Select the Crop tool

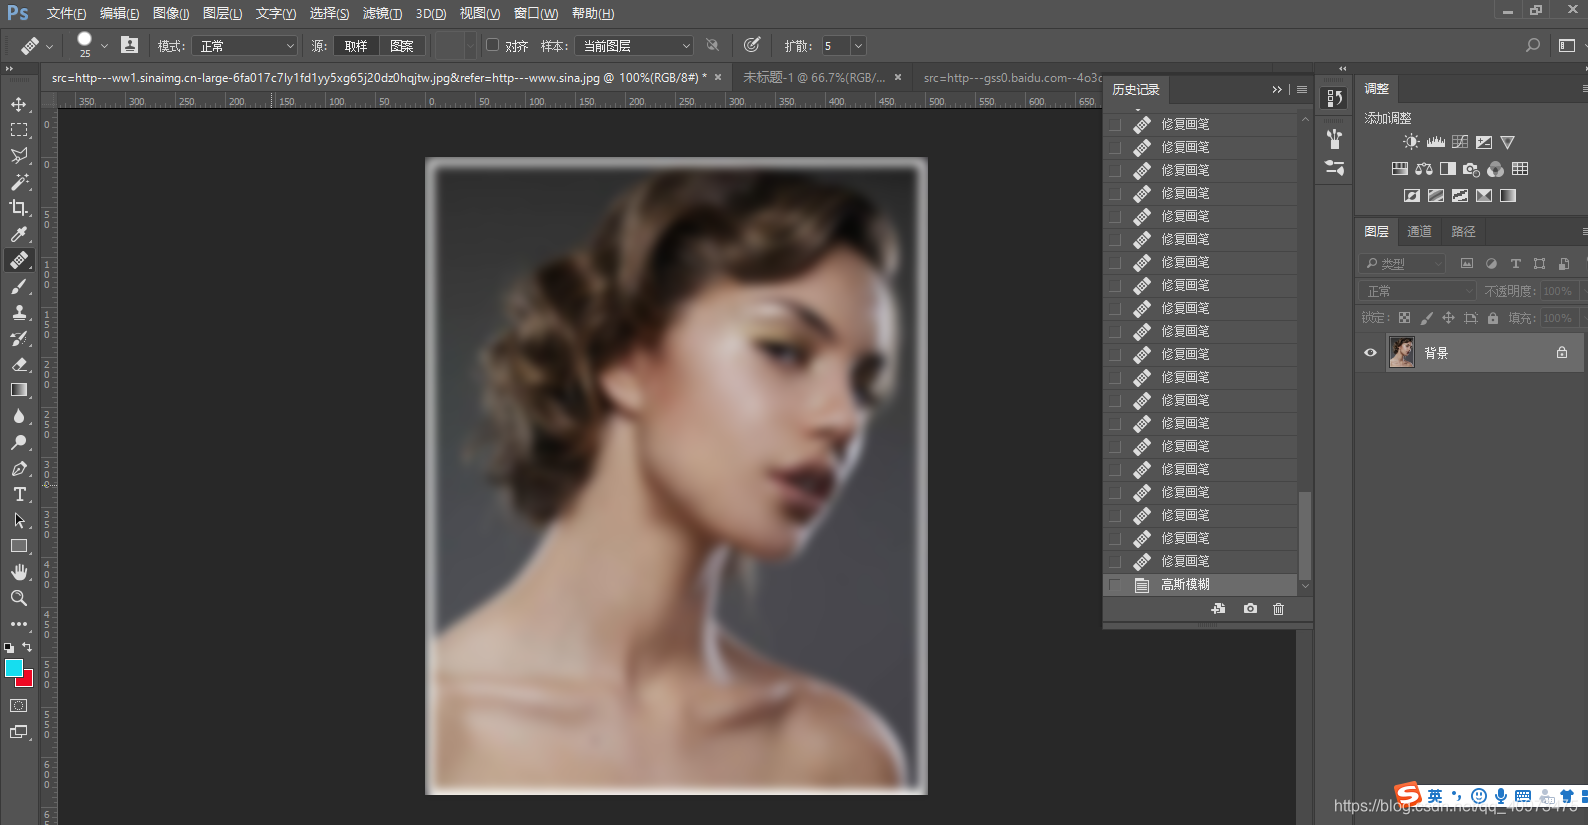tap(19, 208)
